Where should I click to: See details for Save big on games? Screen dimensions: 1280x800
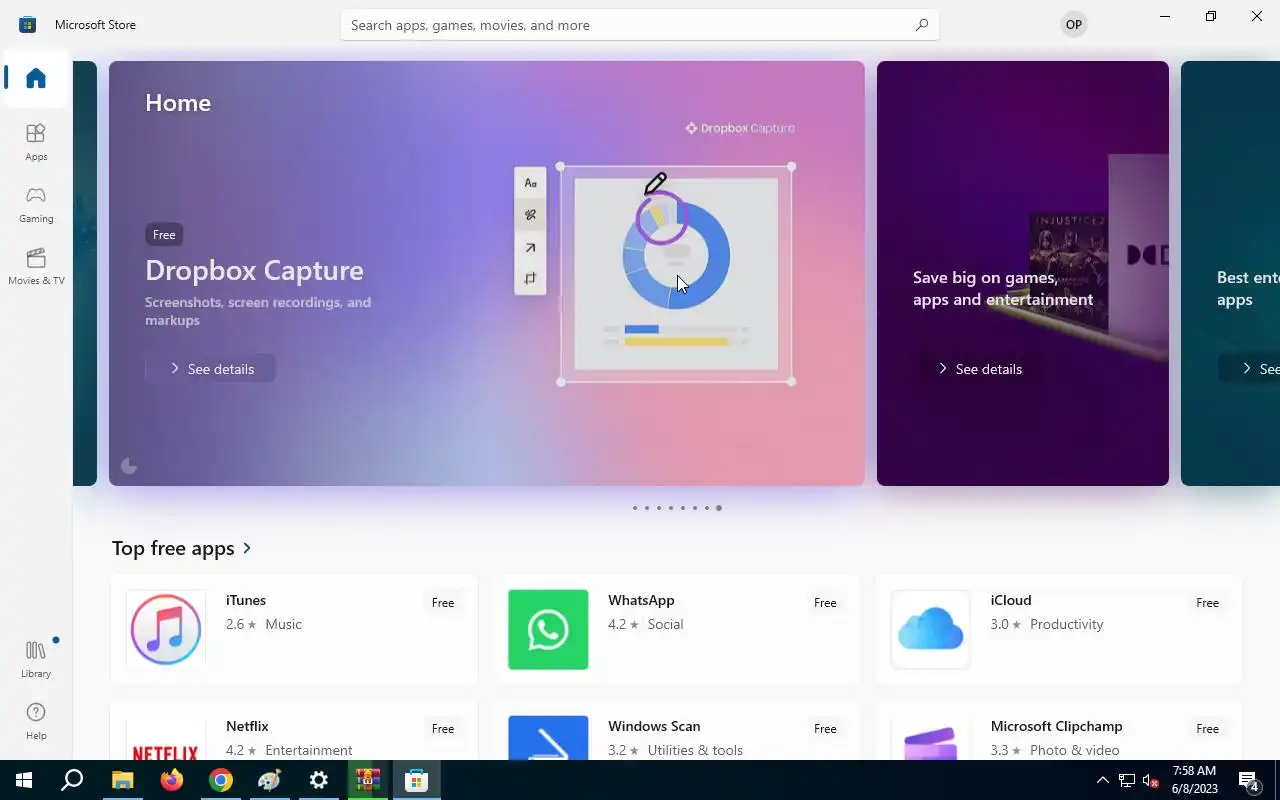point(979,369)
